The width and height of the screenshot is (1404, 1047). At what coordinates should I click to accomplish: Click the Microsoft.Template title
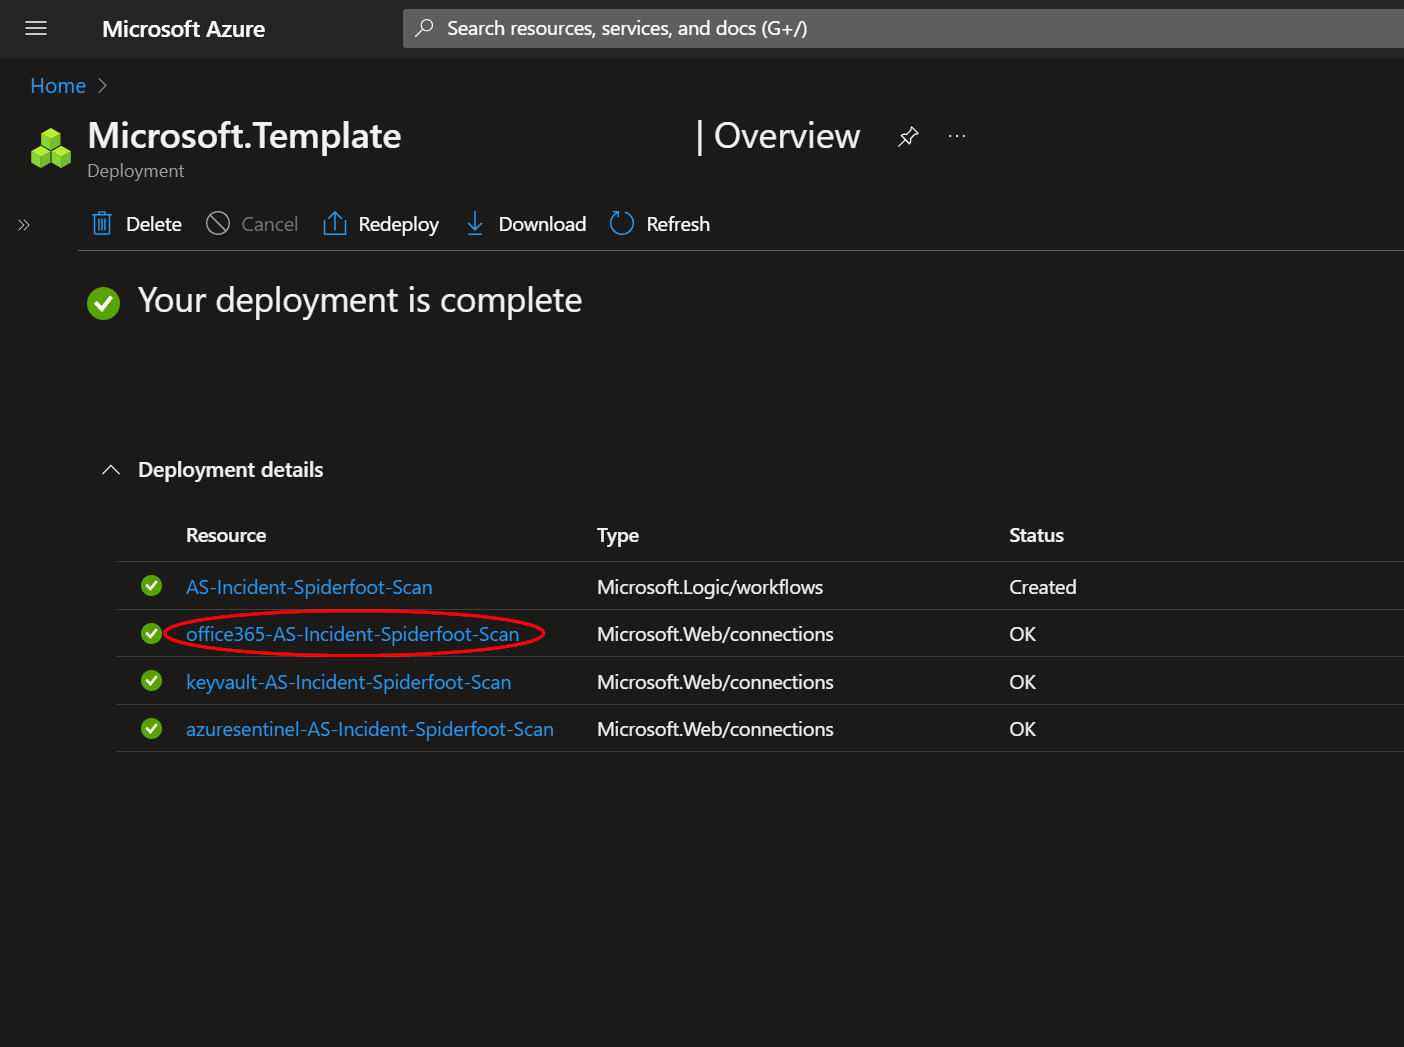click(x=244, y=136)
